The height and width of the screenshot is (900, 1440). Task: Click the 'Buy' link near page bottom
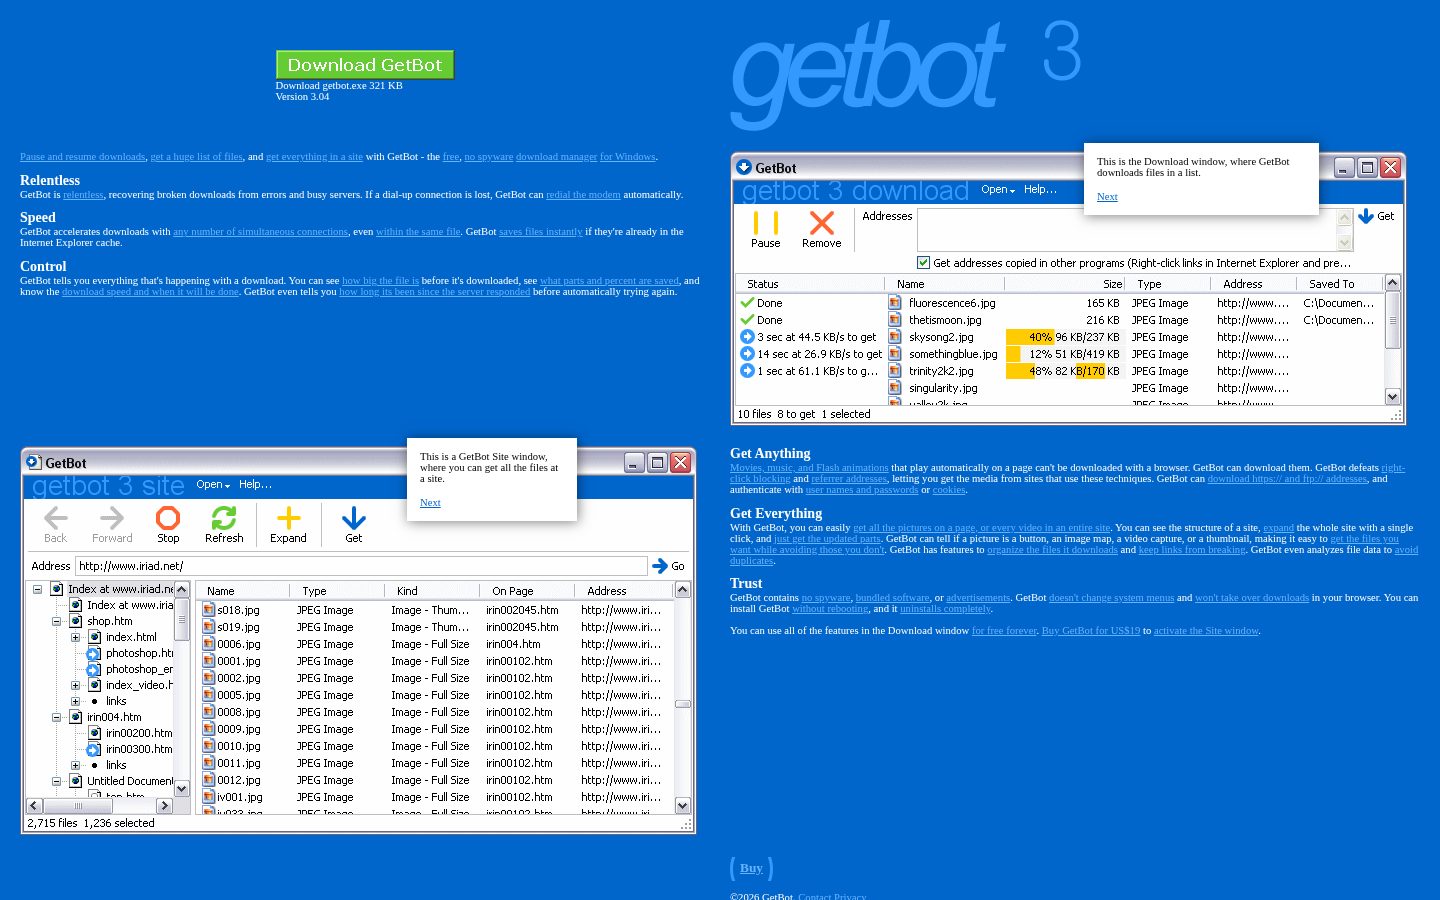click(x=751, y=868)
